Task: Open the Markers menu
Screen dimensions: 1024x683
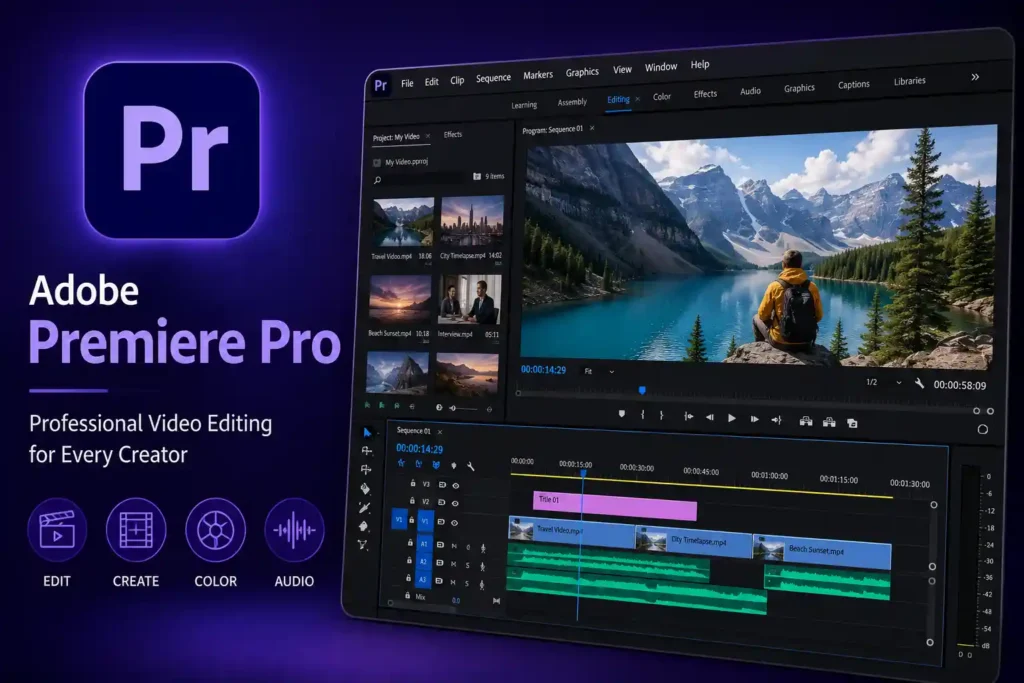Action: click(537, 75)
